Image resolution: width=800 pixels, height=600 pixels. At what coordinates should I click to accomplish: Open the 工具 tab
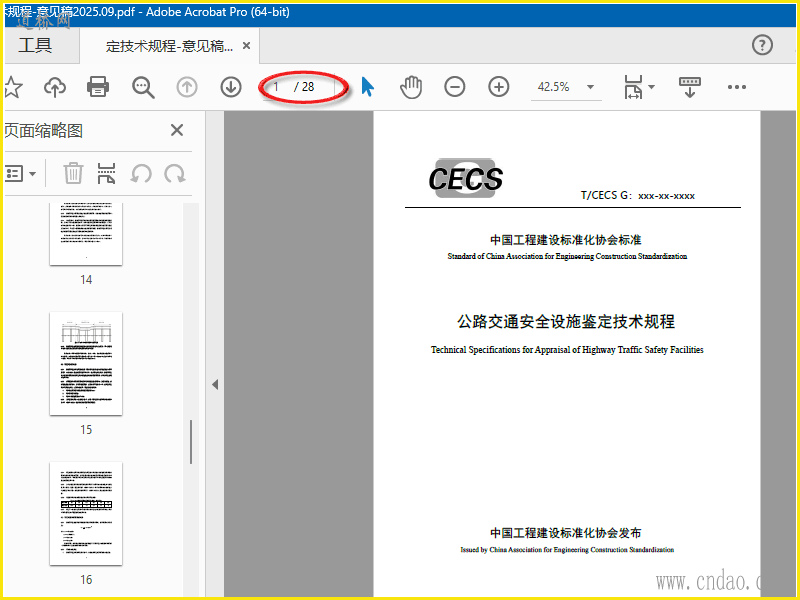coord(35,45)
